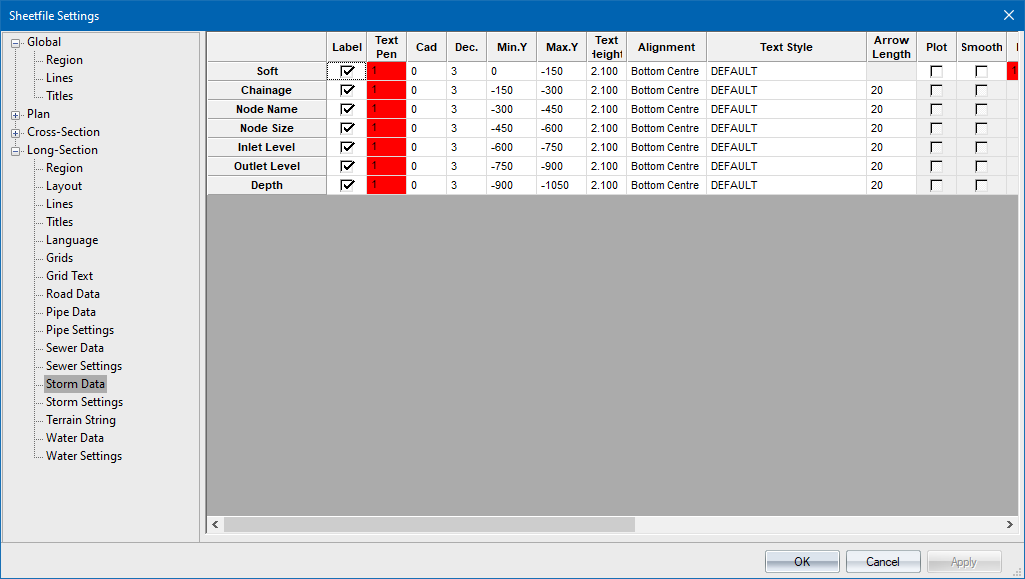Open Water Settings in the tree
Screen dimensions: 1025x579
(84, 456)
